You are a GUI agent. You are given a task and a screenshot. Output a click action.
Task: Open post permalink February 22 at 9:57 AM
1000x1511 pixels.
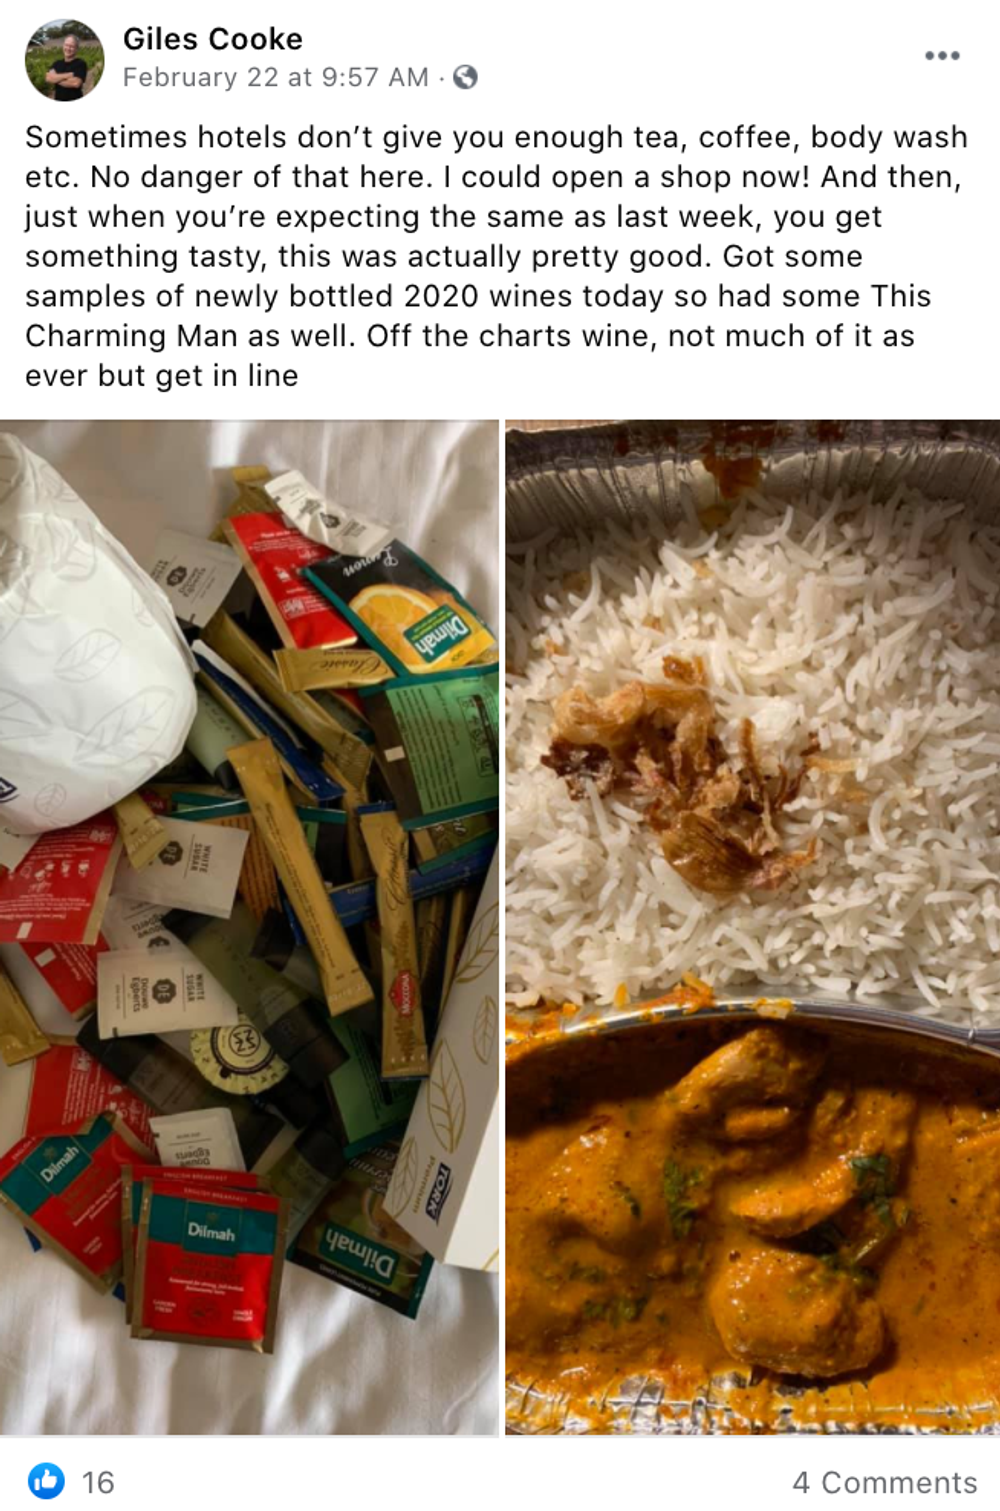pyautogui.click(x=275, y=77)
